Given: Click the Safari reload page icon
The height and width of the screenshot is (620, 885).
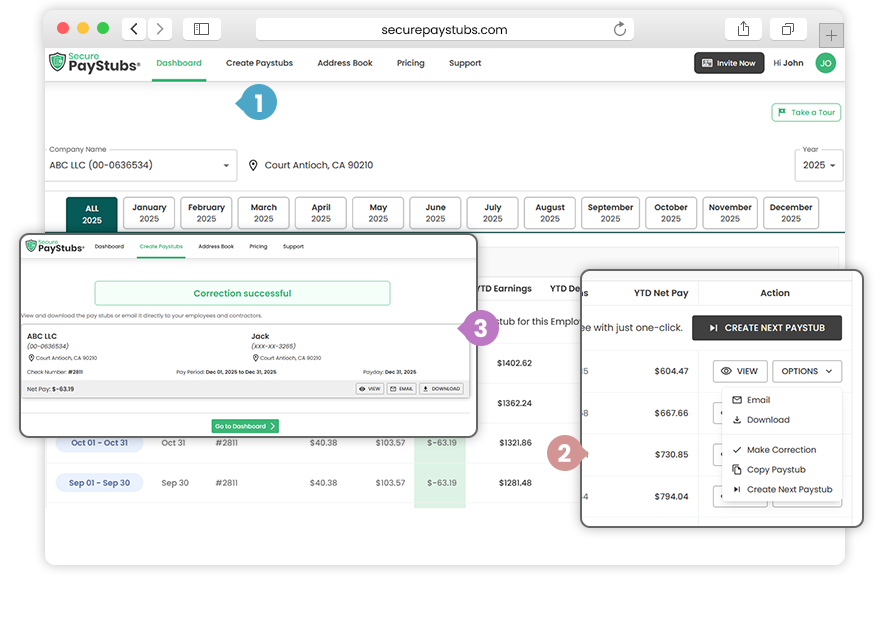Looking at the screenshot, I should click(x=620, y=29).
